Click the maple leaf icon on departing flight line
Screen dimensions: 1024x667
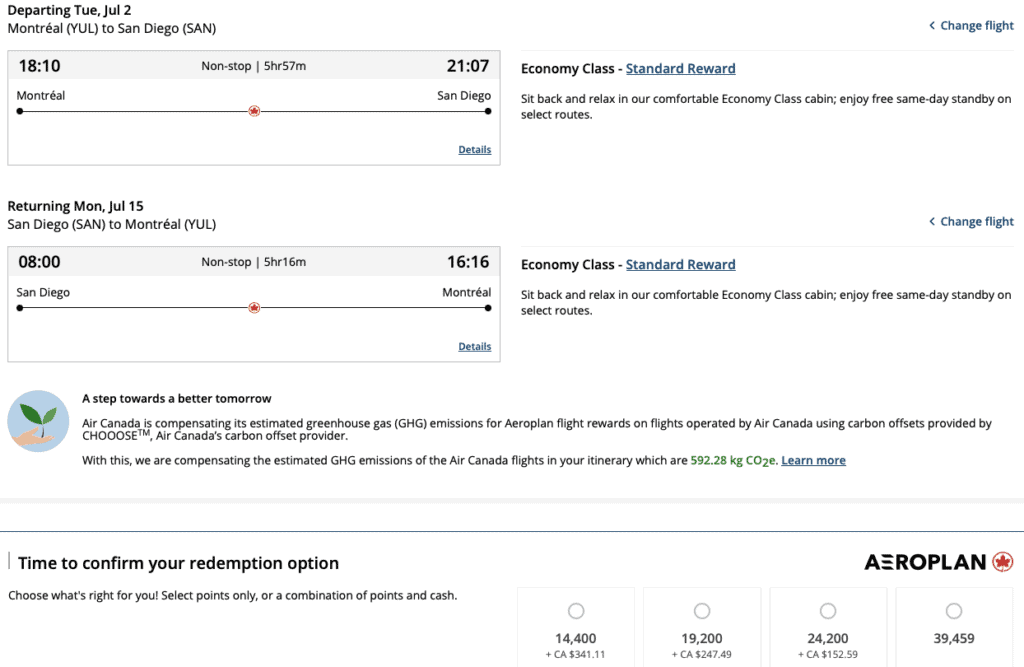(254, 111)
